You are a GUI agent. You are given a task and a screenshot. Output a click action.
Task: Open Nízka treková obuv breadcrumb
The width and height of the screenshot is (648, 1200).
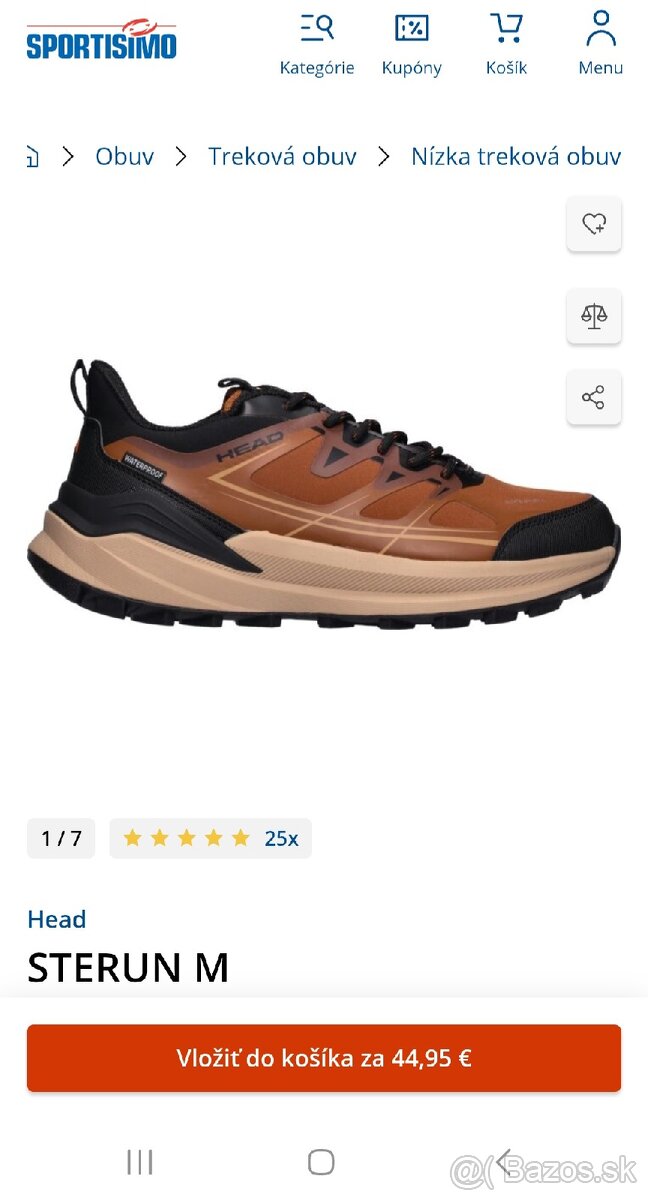tap(516, 157)
